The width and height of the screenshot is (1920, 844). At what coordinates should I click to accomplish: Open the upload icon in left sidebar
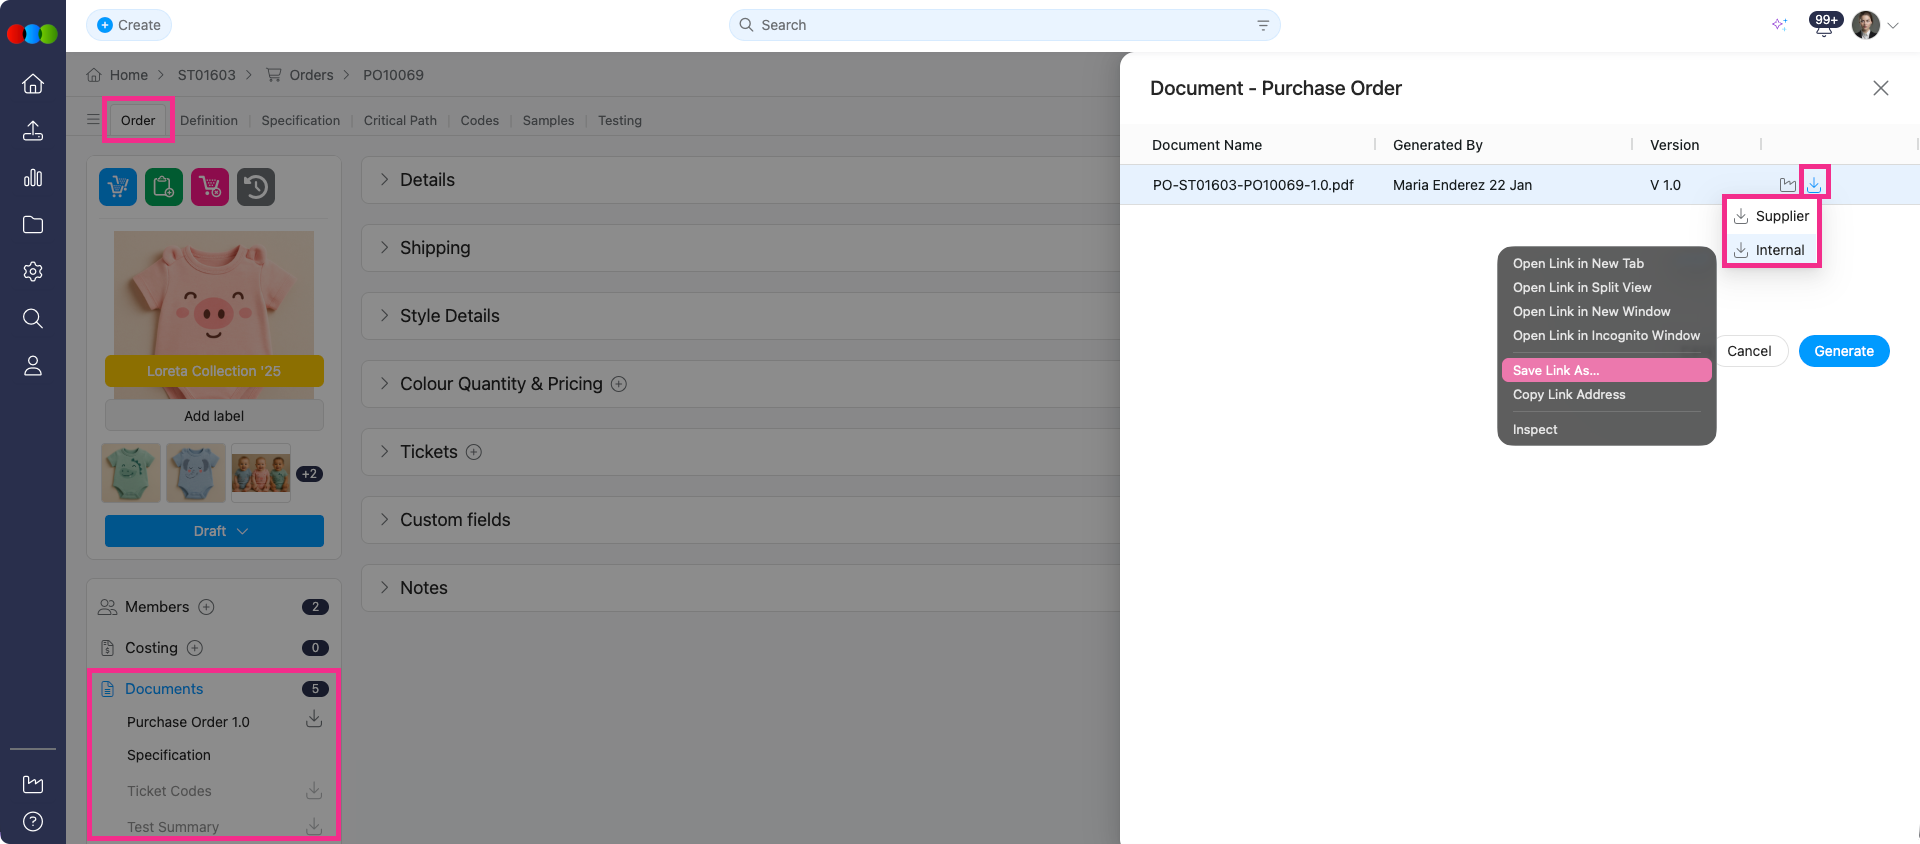(x=33, y=131)
